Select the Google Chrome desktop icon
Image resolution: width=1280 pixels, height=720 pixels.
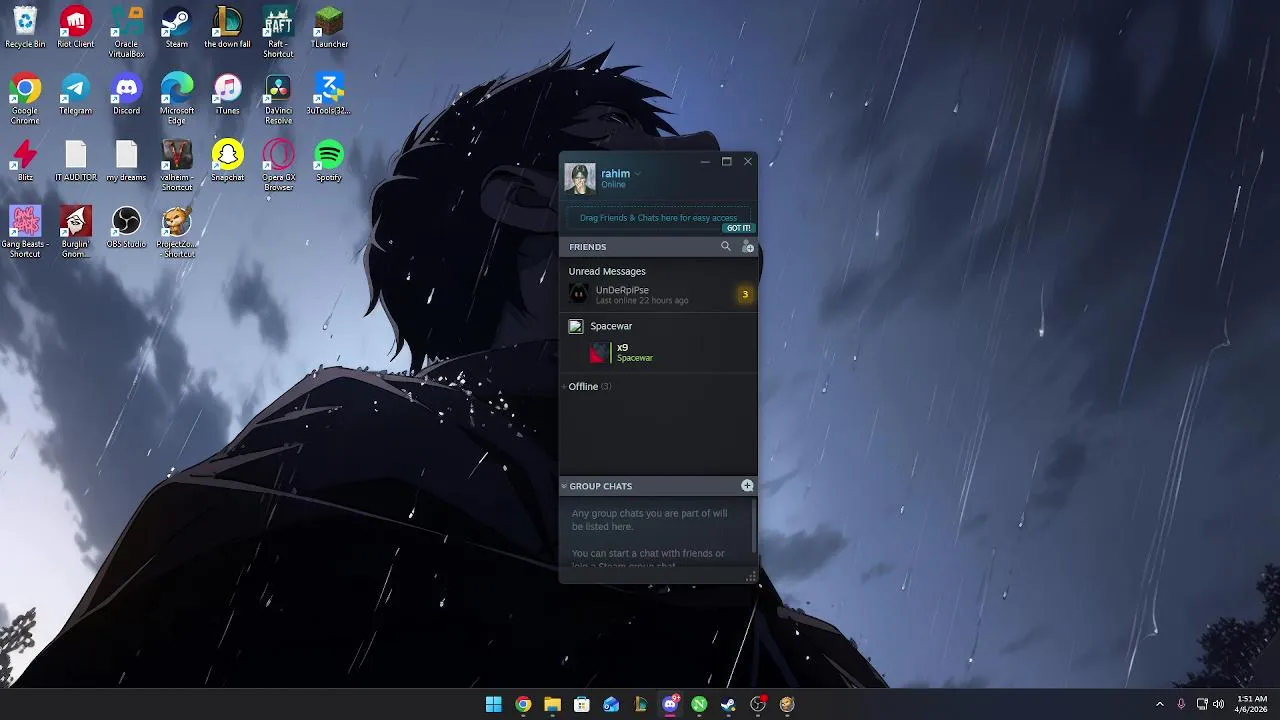click(25, 98)
